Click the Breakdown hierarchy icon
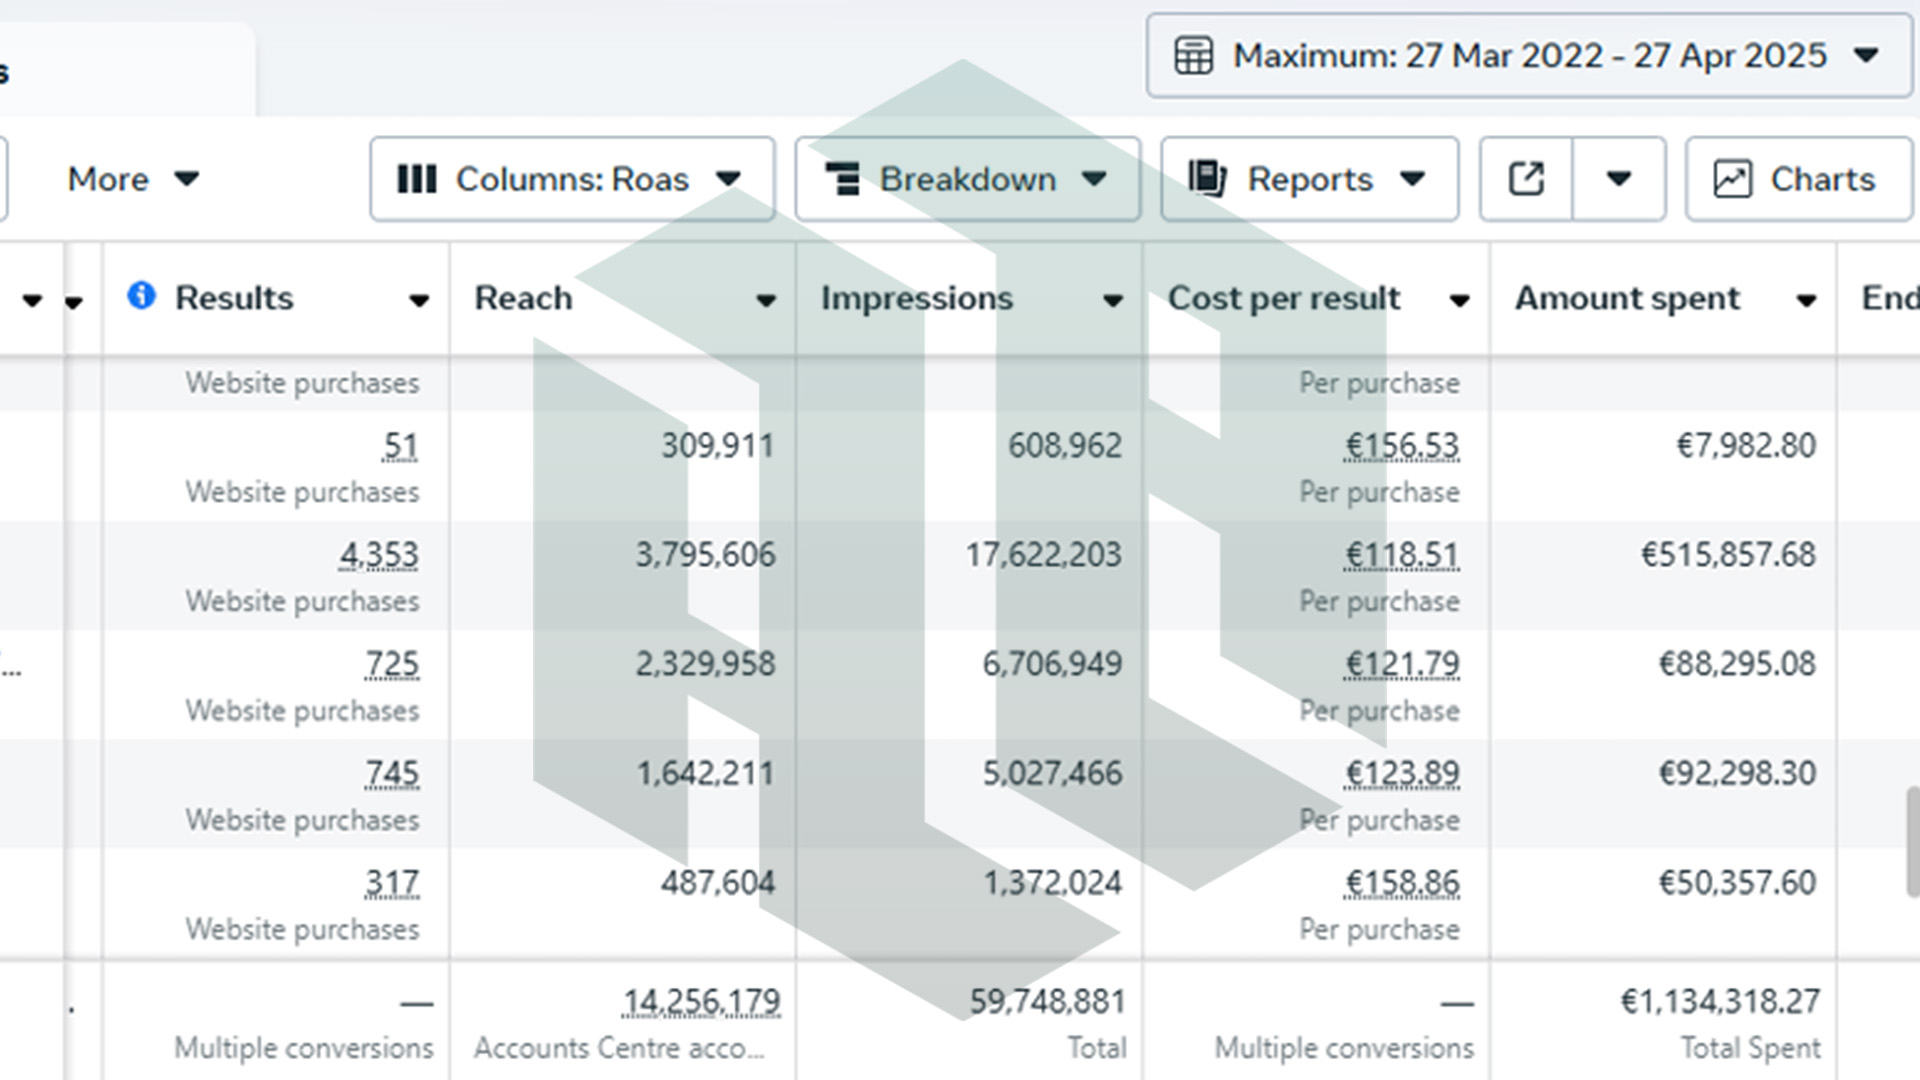 point(843,179)
